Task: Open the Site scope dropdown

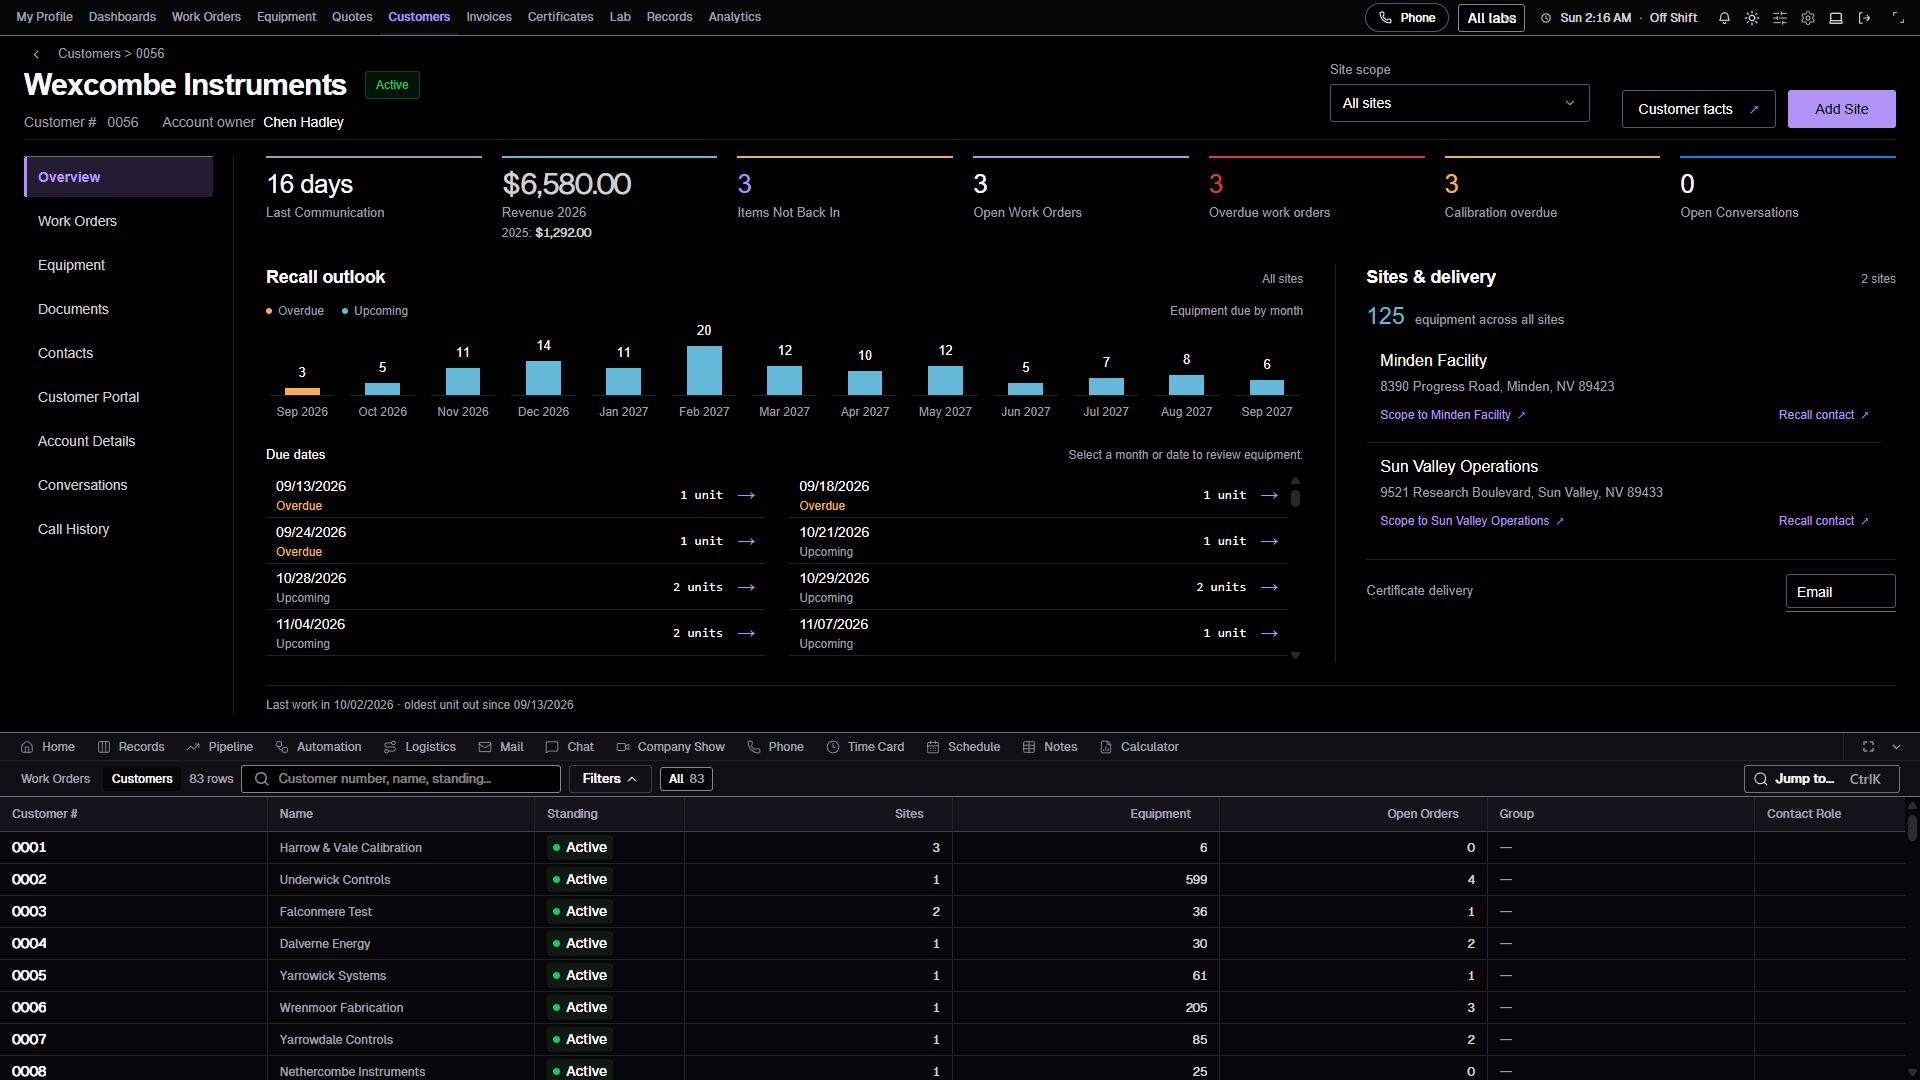Action: coord(1459,103)
